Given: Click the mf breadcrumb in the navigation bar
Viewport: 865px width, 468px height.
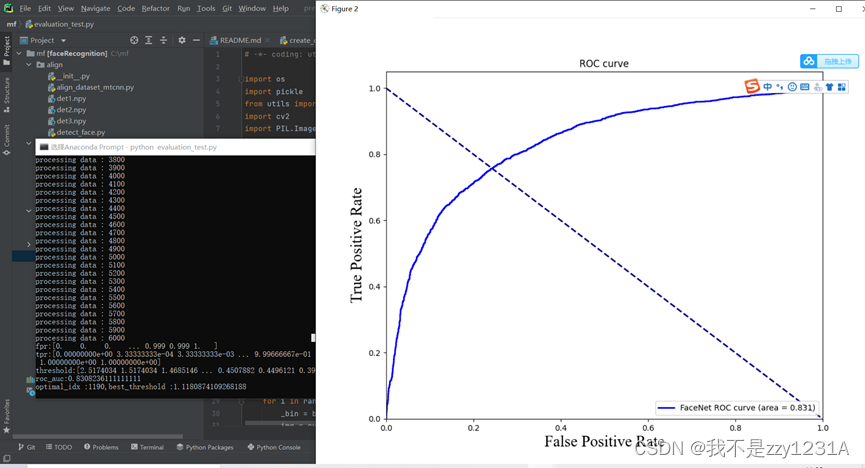Looking at the screenshot, I should [11, 24].
